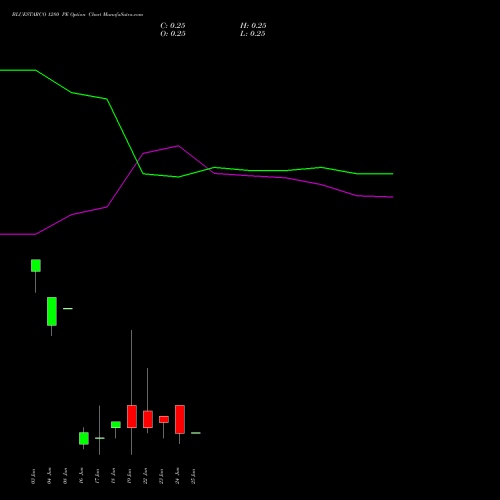This screenshot has width=500, height=500.
Task: Click the flat dash candle for 08 Jun
Action: pyautogui.click(x=68, y=309)
